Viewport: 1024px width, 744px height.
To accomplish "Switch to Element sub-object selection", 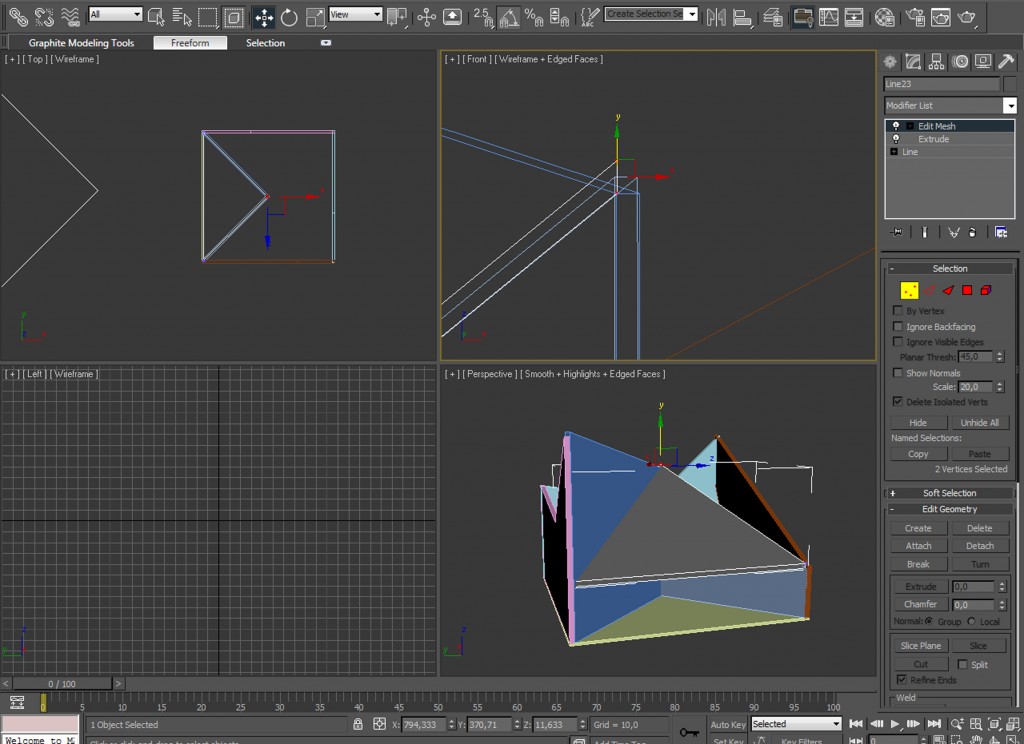I will click(x=986, y=290).
